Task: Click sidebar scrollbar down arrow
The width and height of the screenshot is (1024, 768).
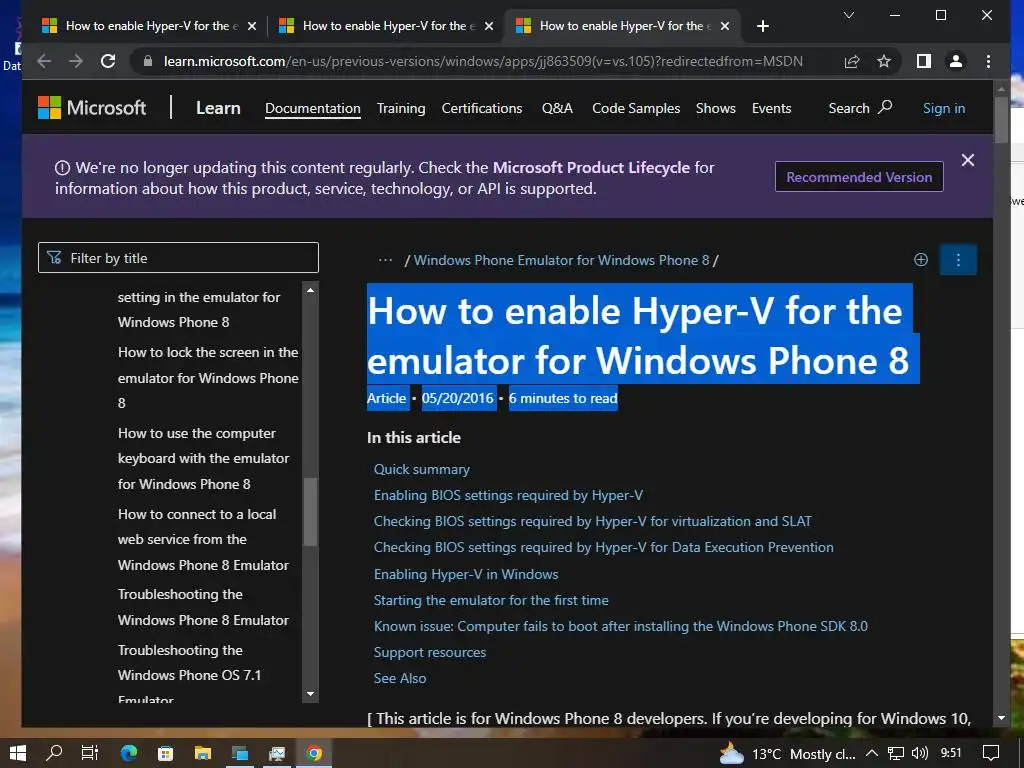Action: (x=310, y=694)
